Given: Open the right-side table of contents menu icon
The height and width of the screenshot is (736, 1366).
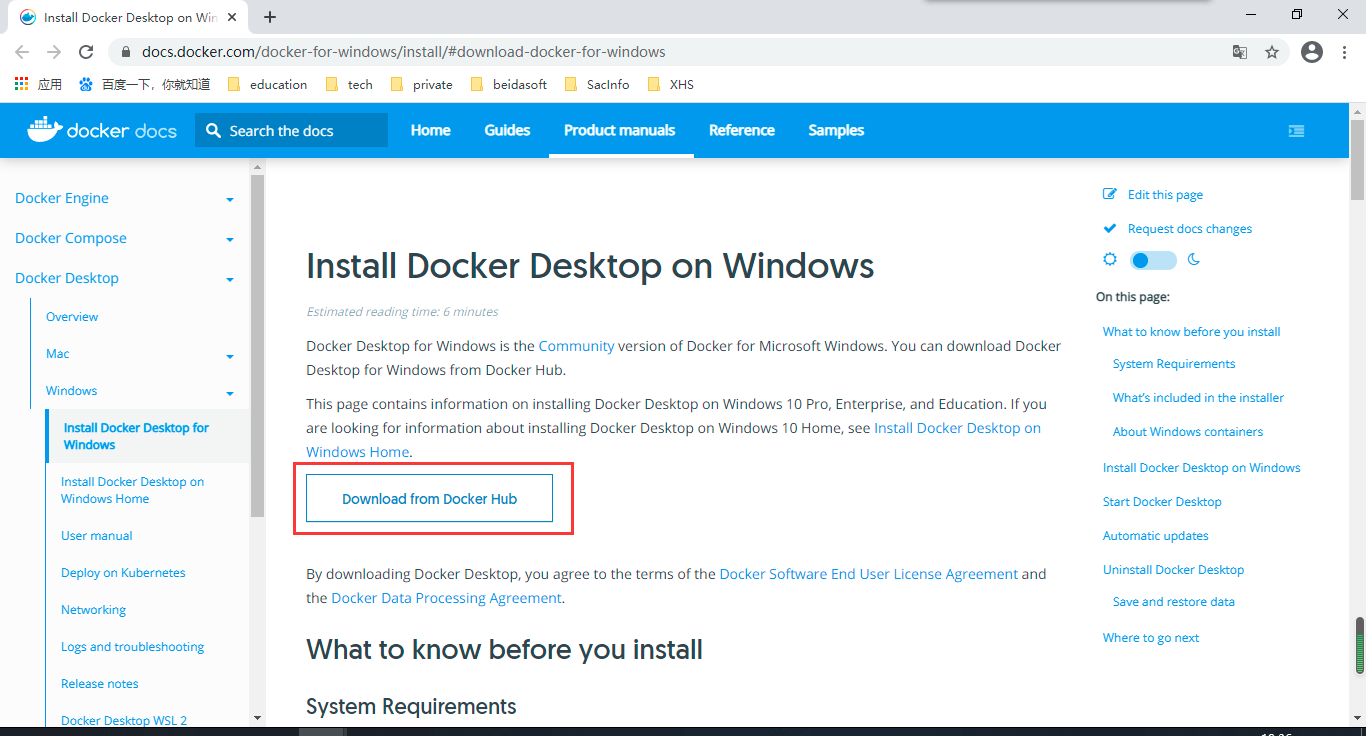Looking at the screenshot, I should [x=1296, y=131].
